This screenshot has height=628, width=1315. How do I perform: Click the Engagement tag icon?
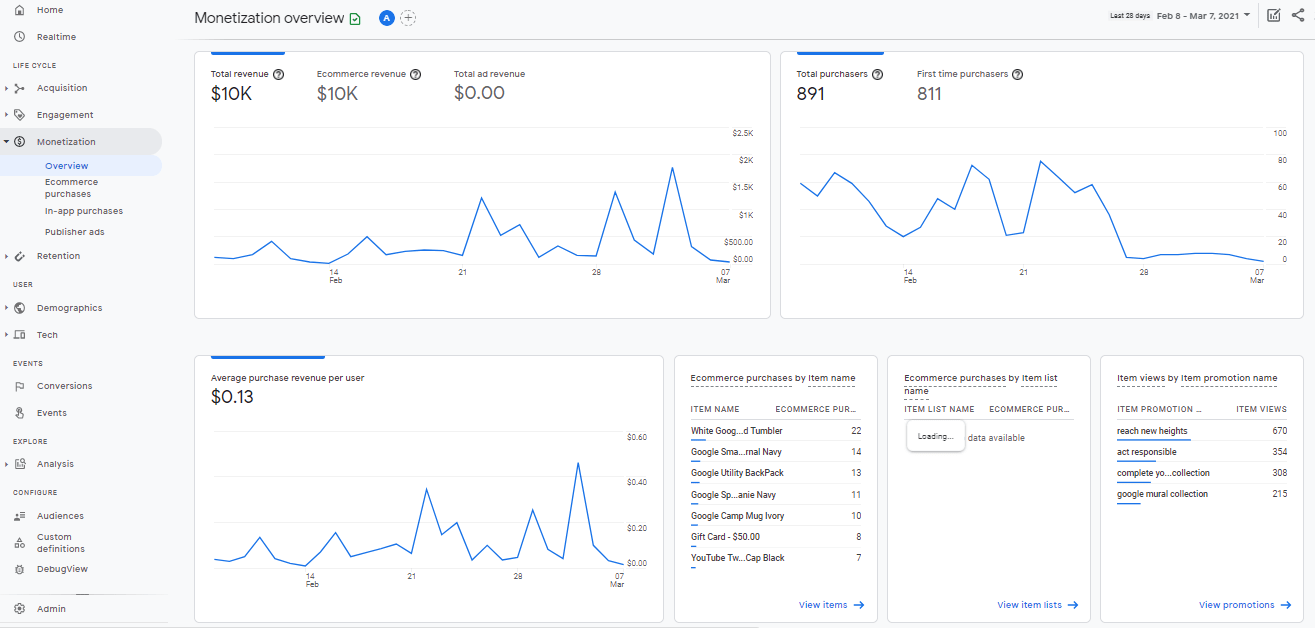coord(20,115)
